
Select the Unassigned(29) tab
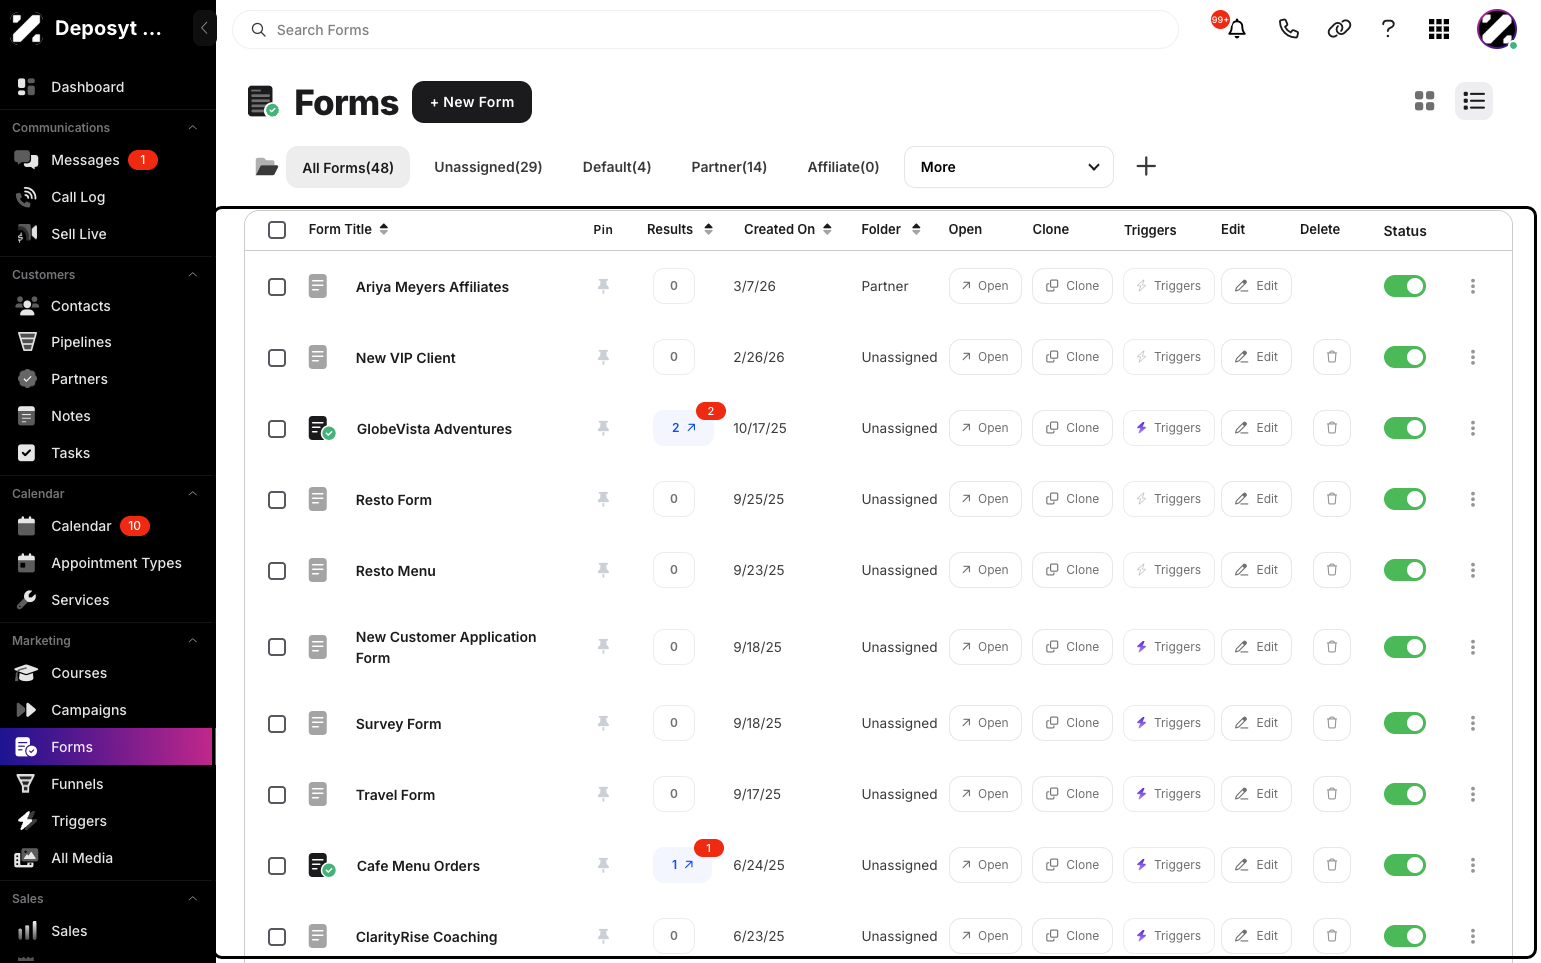[488, 167]
